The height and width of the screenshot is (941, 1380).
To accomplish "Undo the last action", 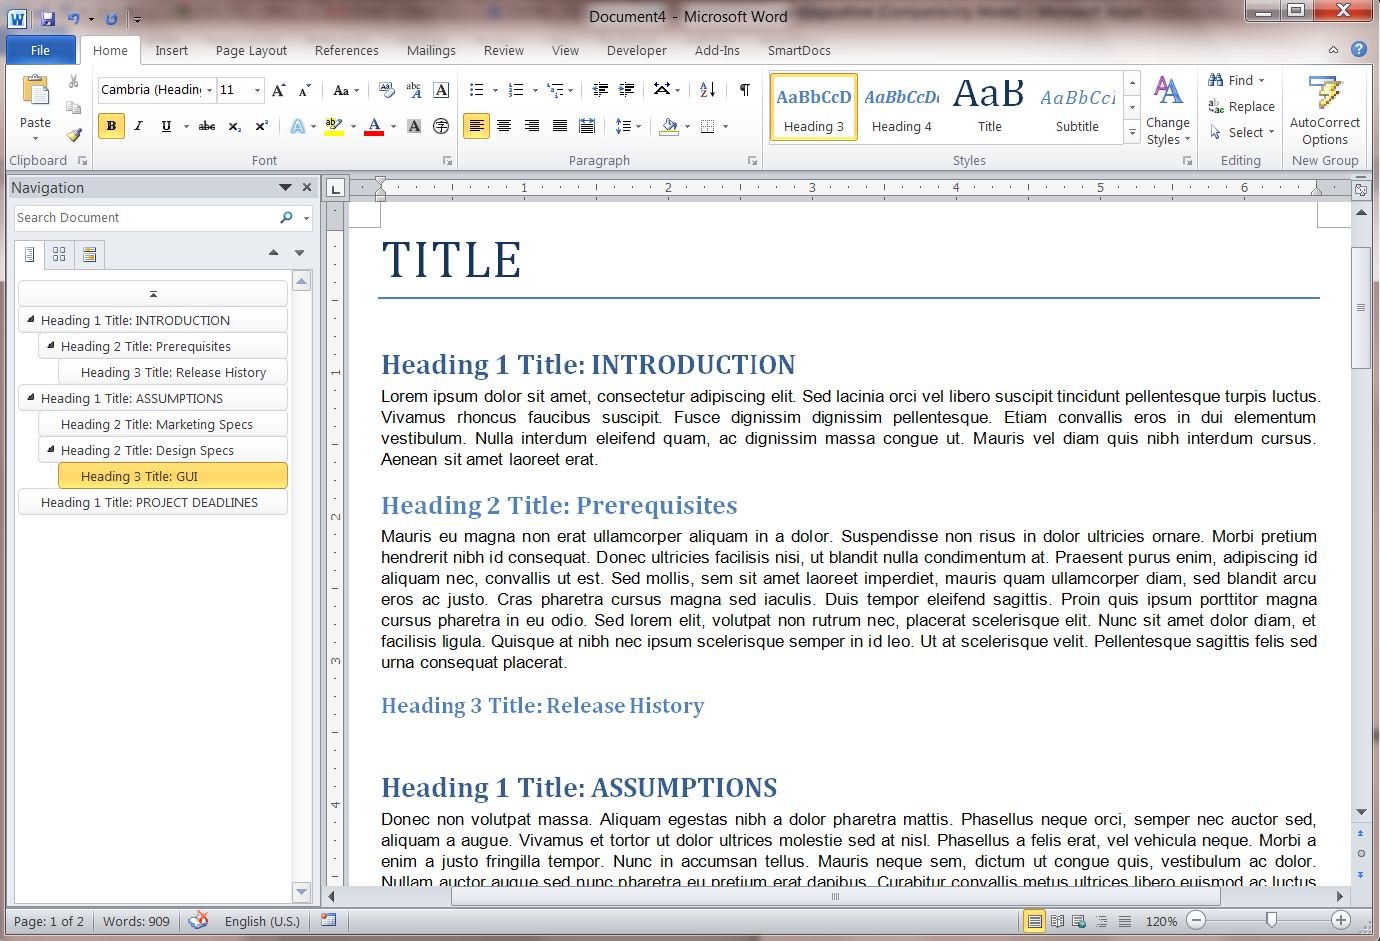I will click(x=73, y=18).
